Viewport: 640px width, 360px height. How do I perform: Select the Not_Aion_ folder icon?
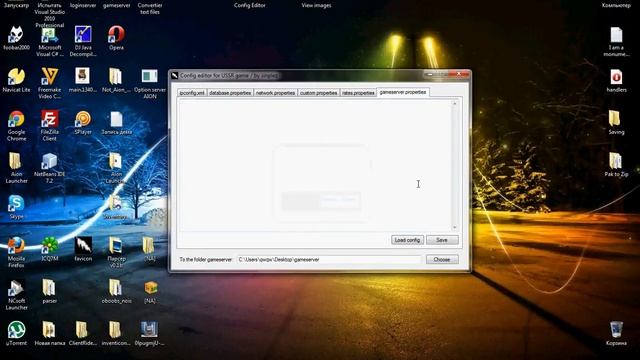click(x=116, y=77)
